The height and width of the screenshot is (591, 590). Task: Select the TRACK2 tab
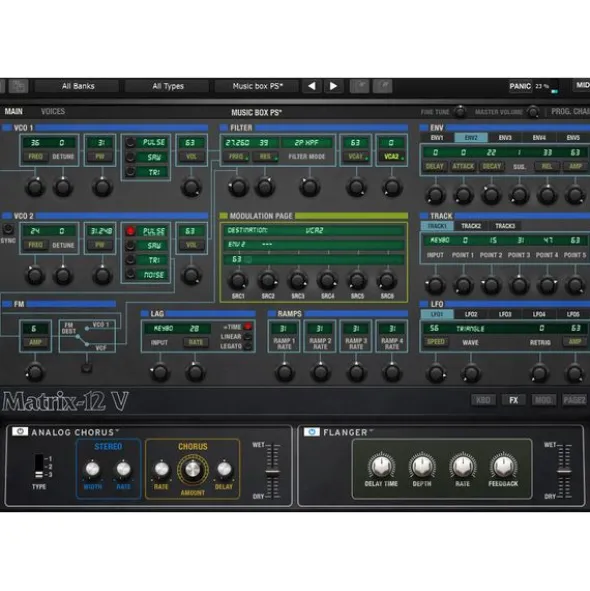tap(471, 226)
